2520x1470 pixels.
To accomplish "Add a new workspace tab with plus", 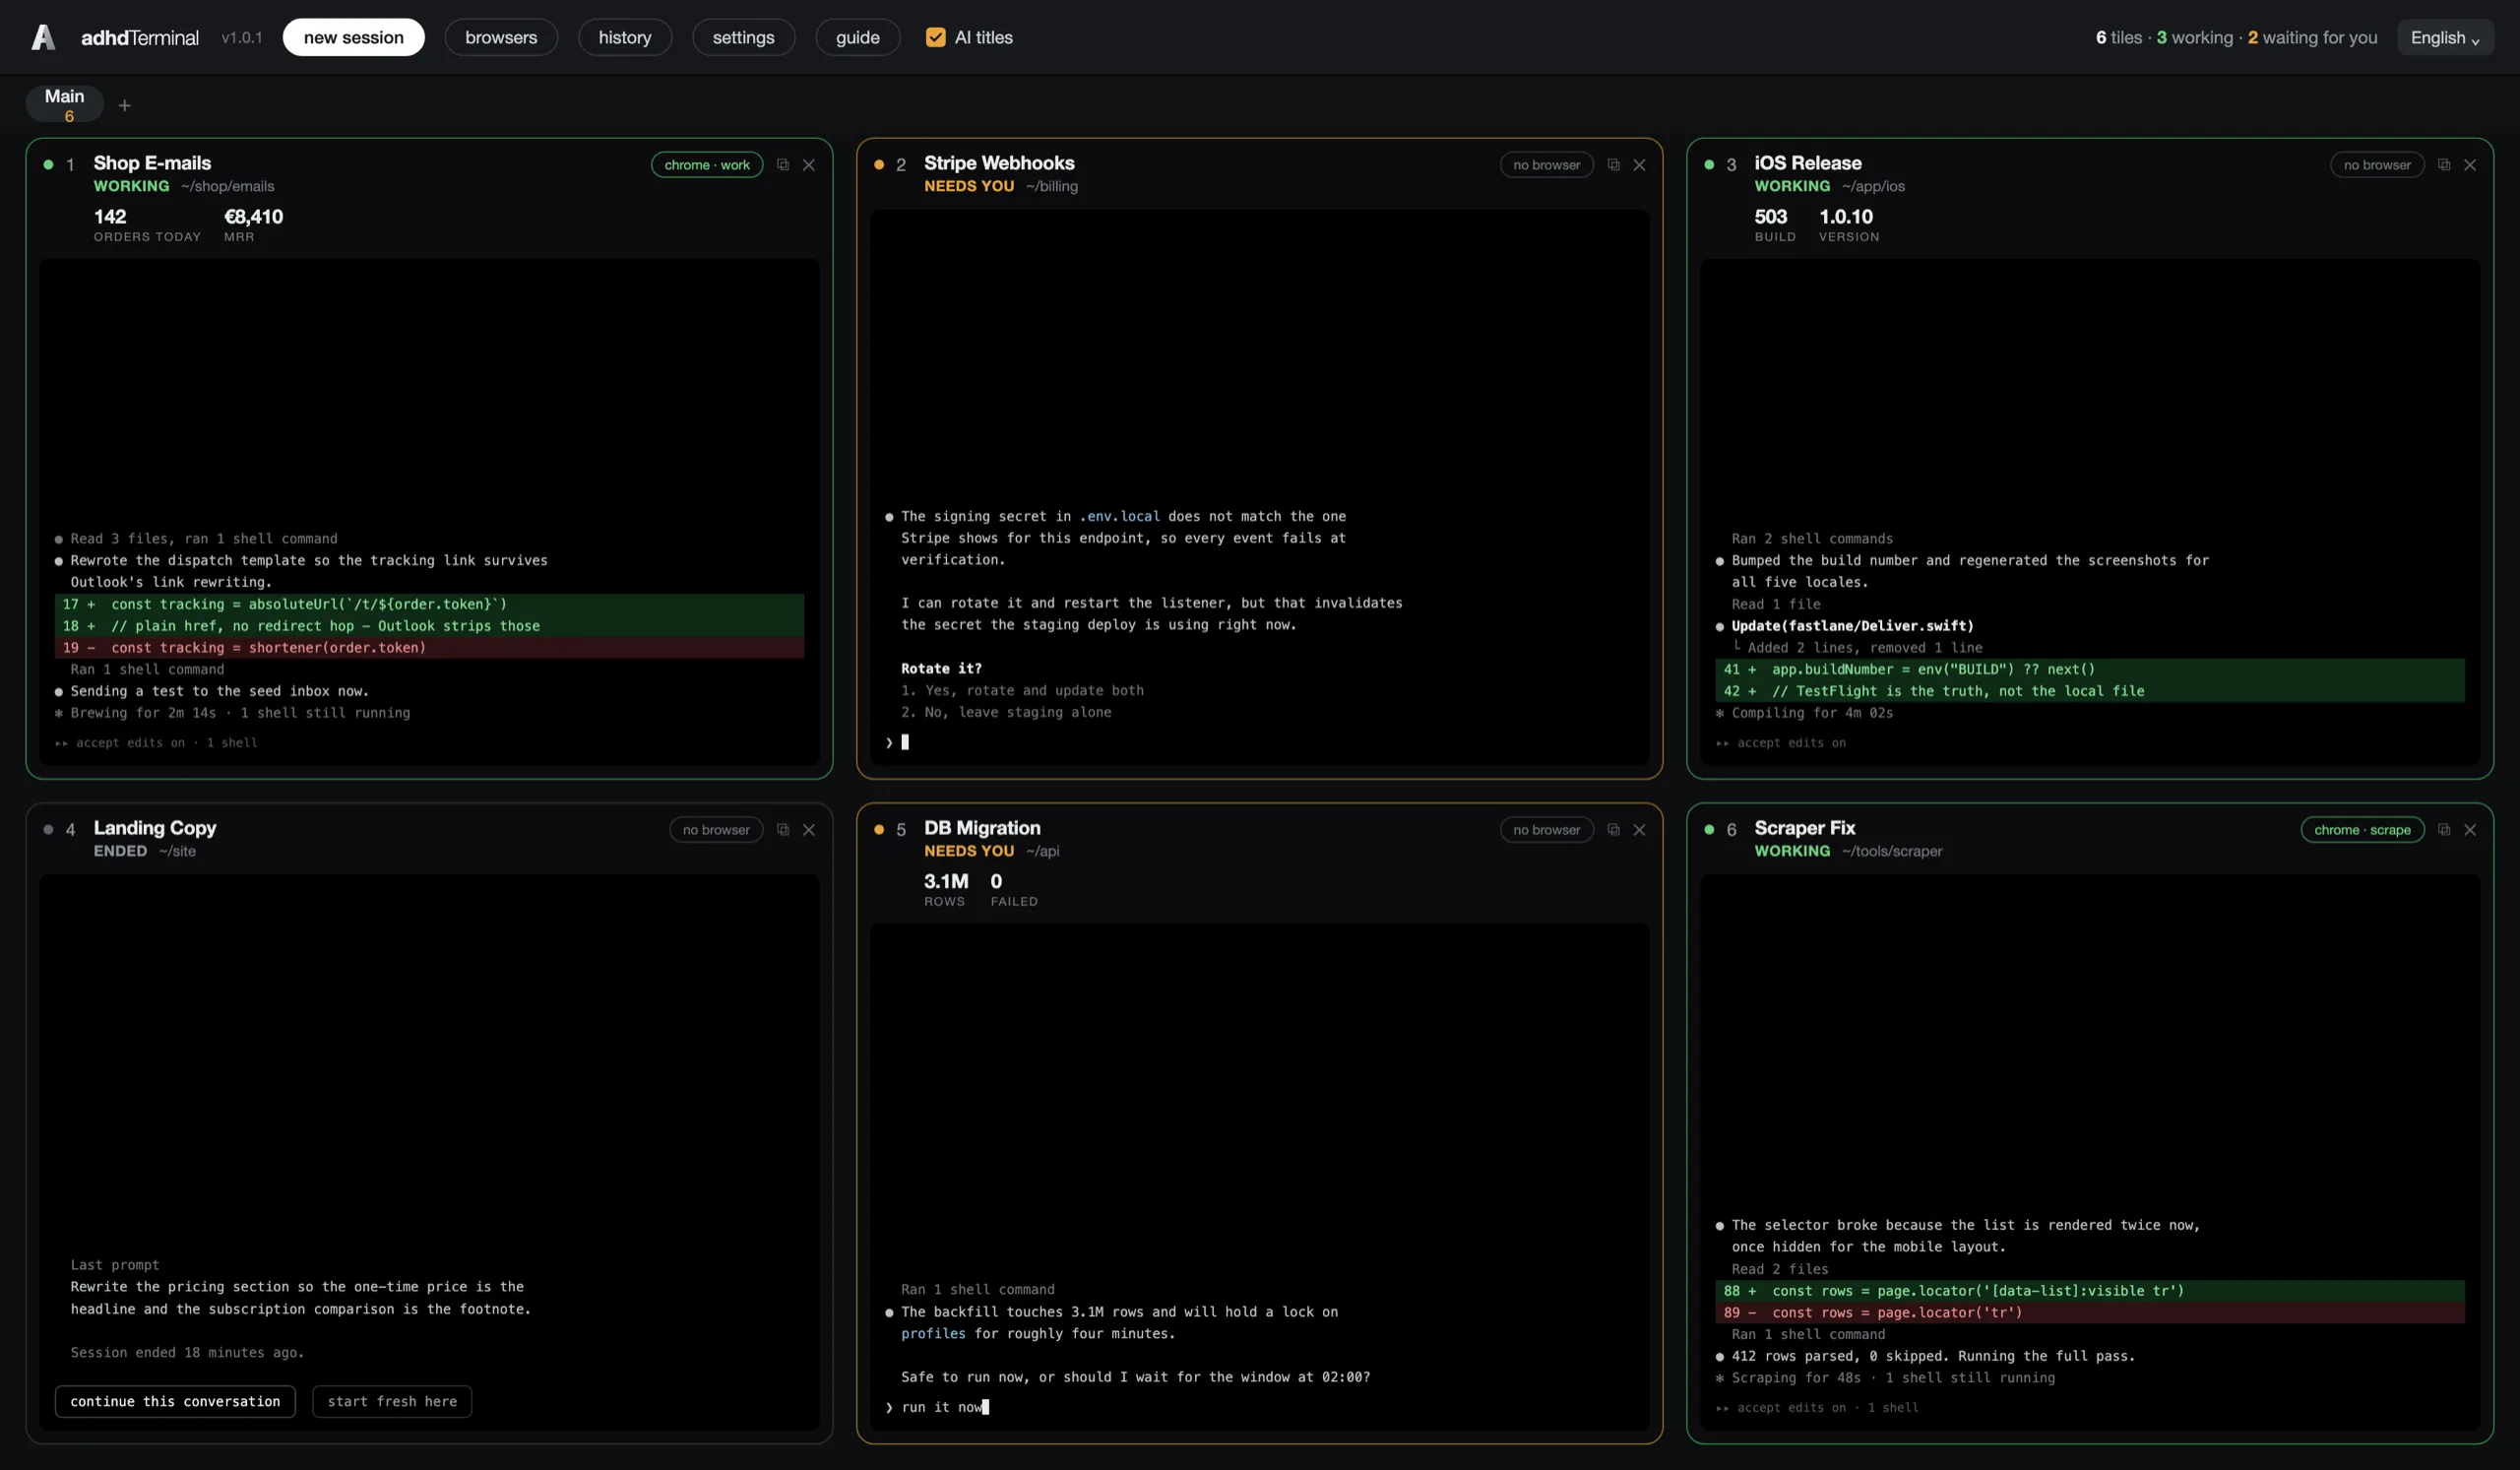I will pyautogui.click(x=124, y=105).
